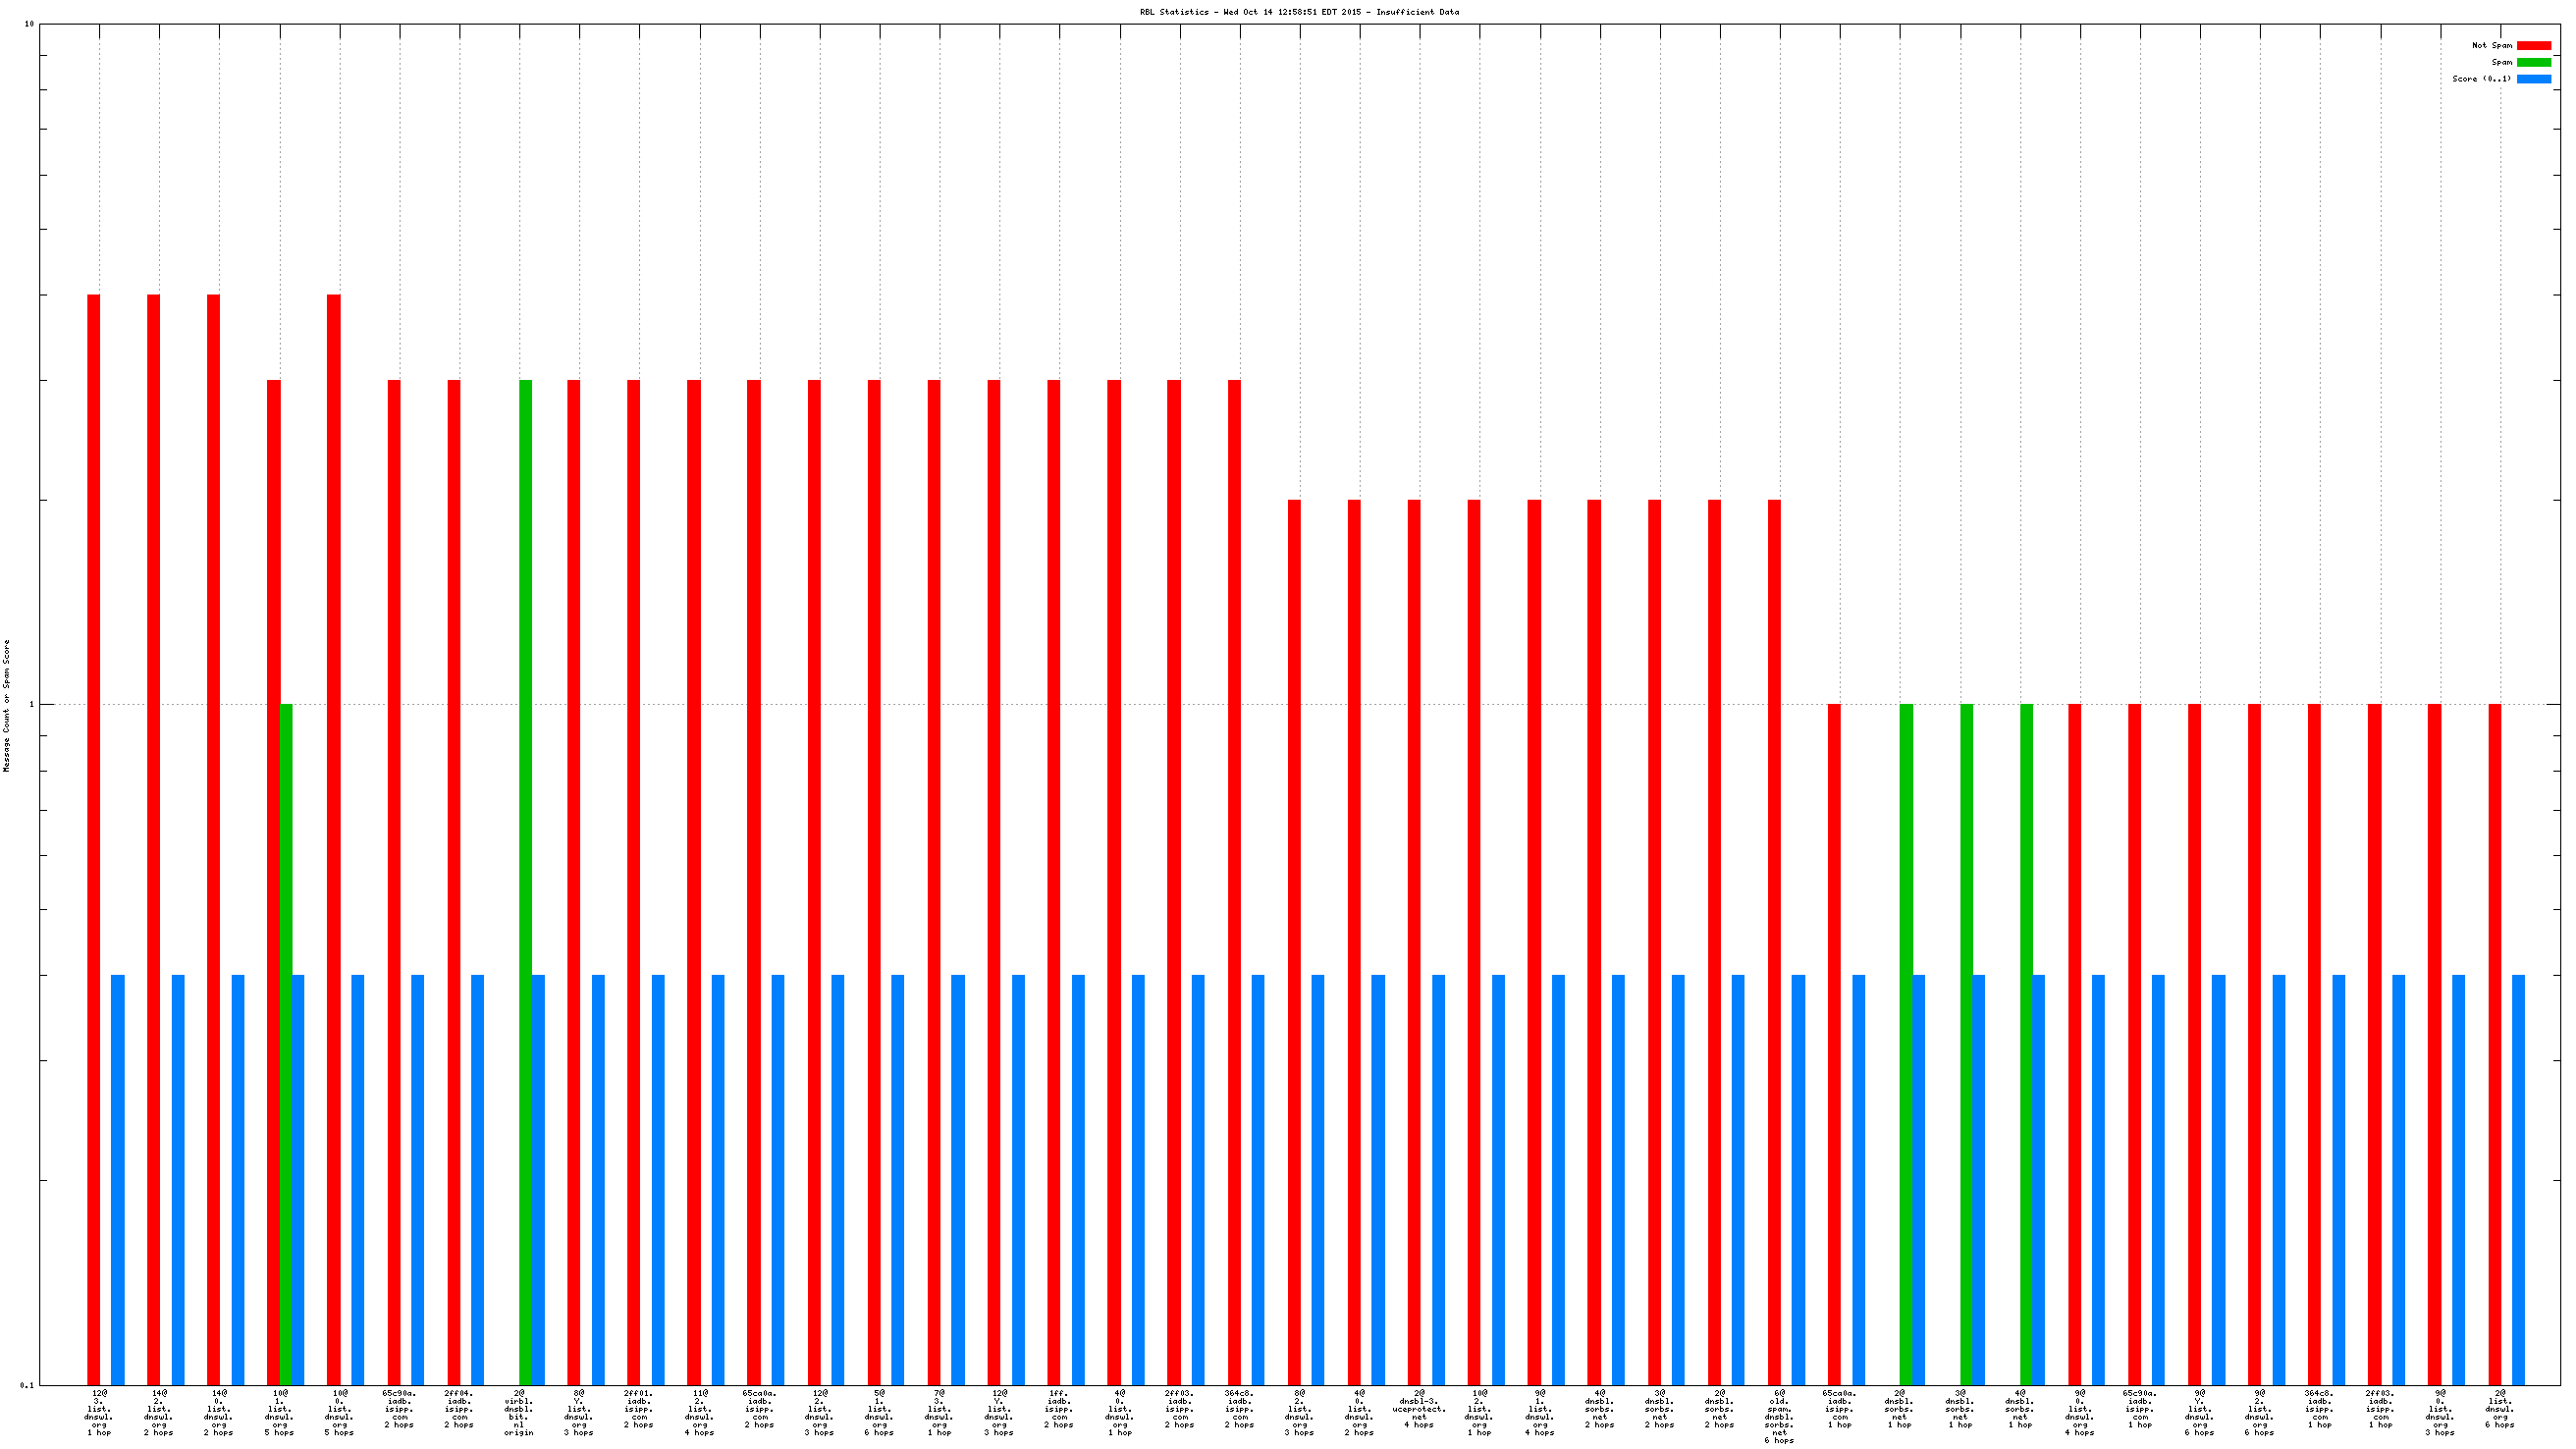Click the red bar for 65ca0a.iadb.isipp.com 1 hop
Image resolution: width=2576 pixels, height=1449 pixels.
click(1834, 1040)
